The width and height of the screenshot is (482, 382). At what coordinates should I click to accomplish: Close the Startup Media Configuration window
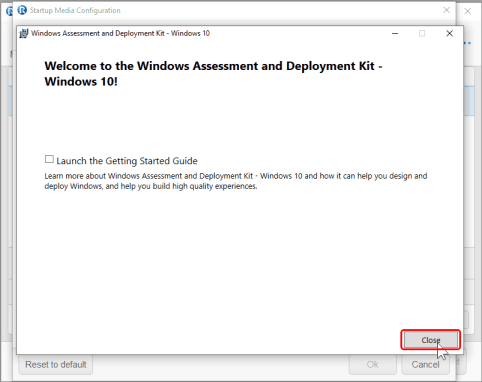pyautogui.click(x=447, y=10)
